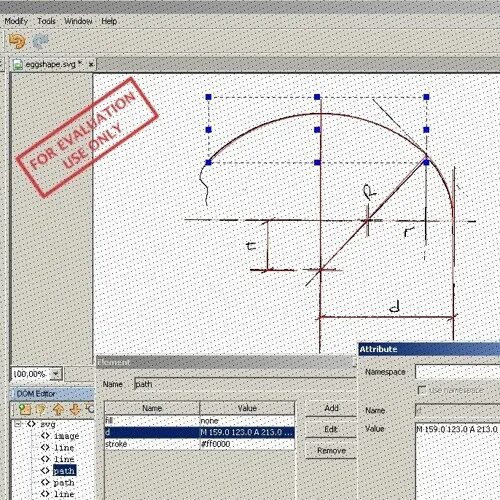Select the d attribute row

(200, 432)
